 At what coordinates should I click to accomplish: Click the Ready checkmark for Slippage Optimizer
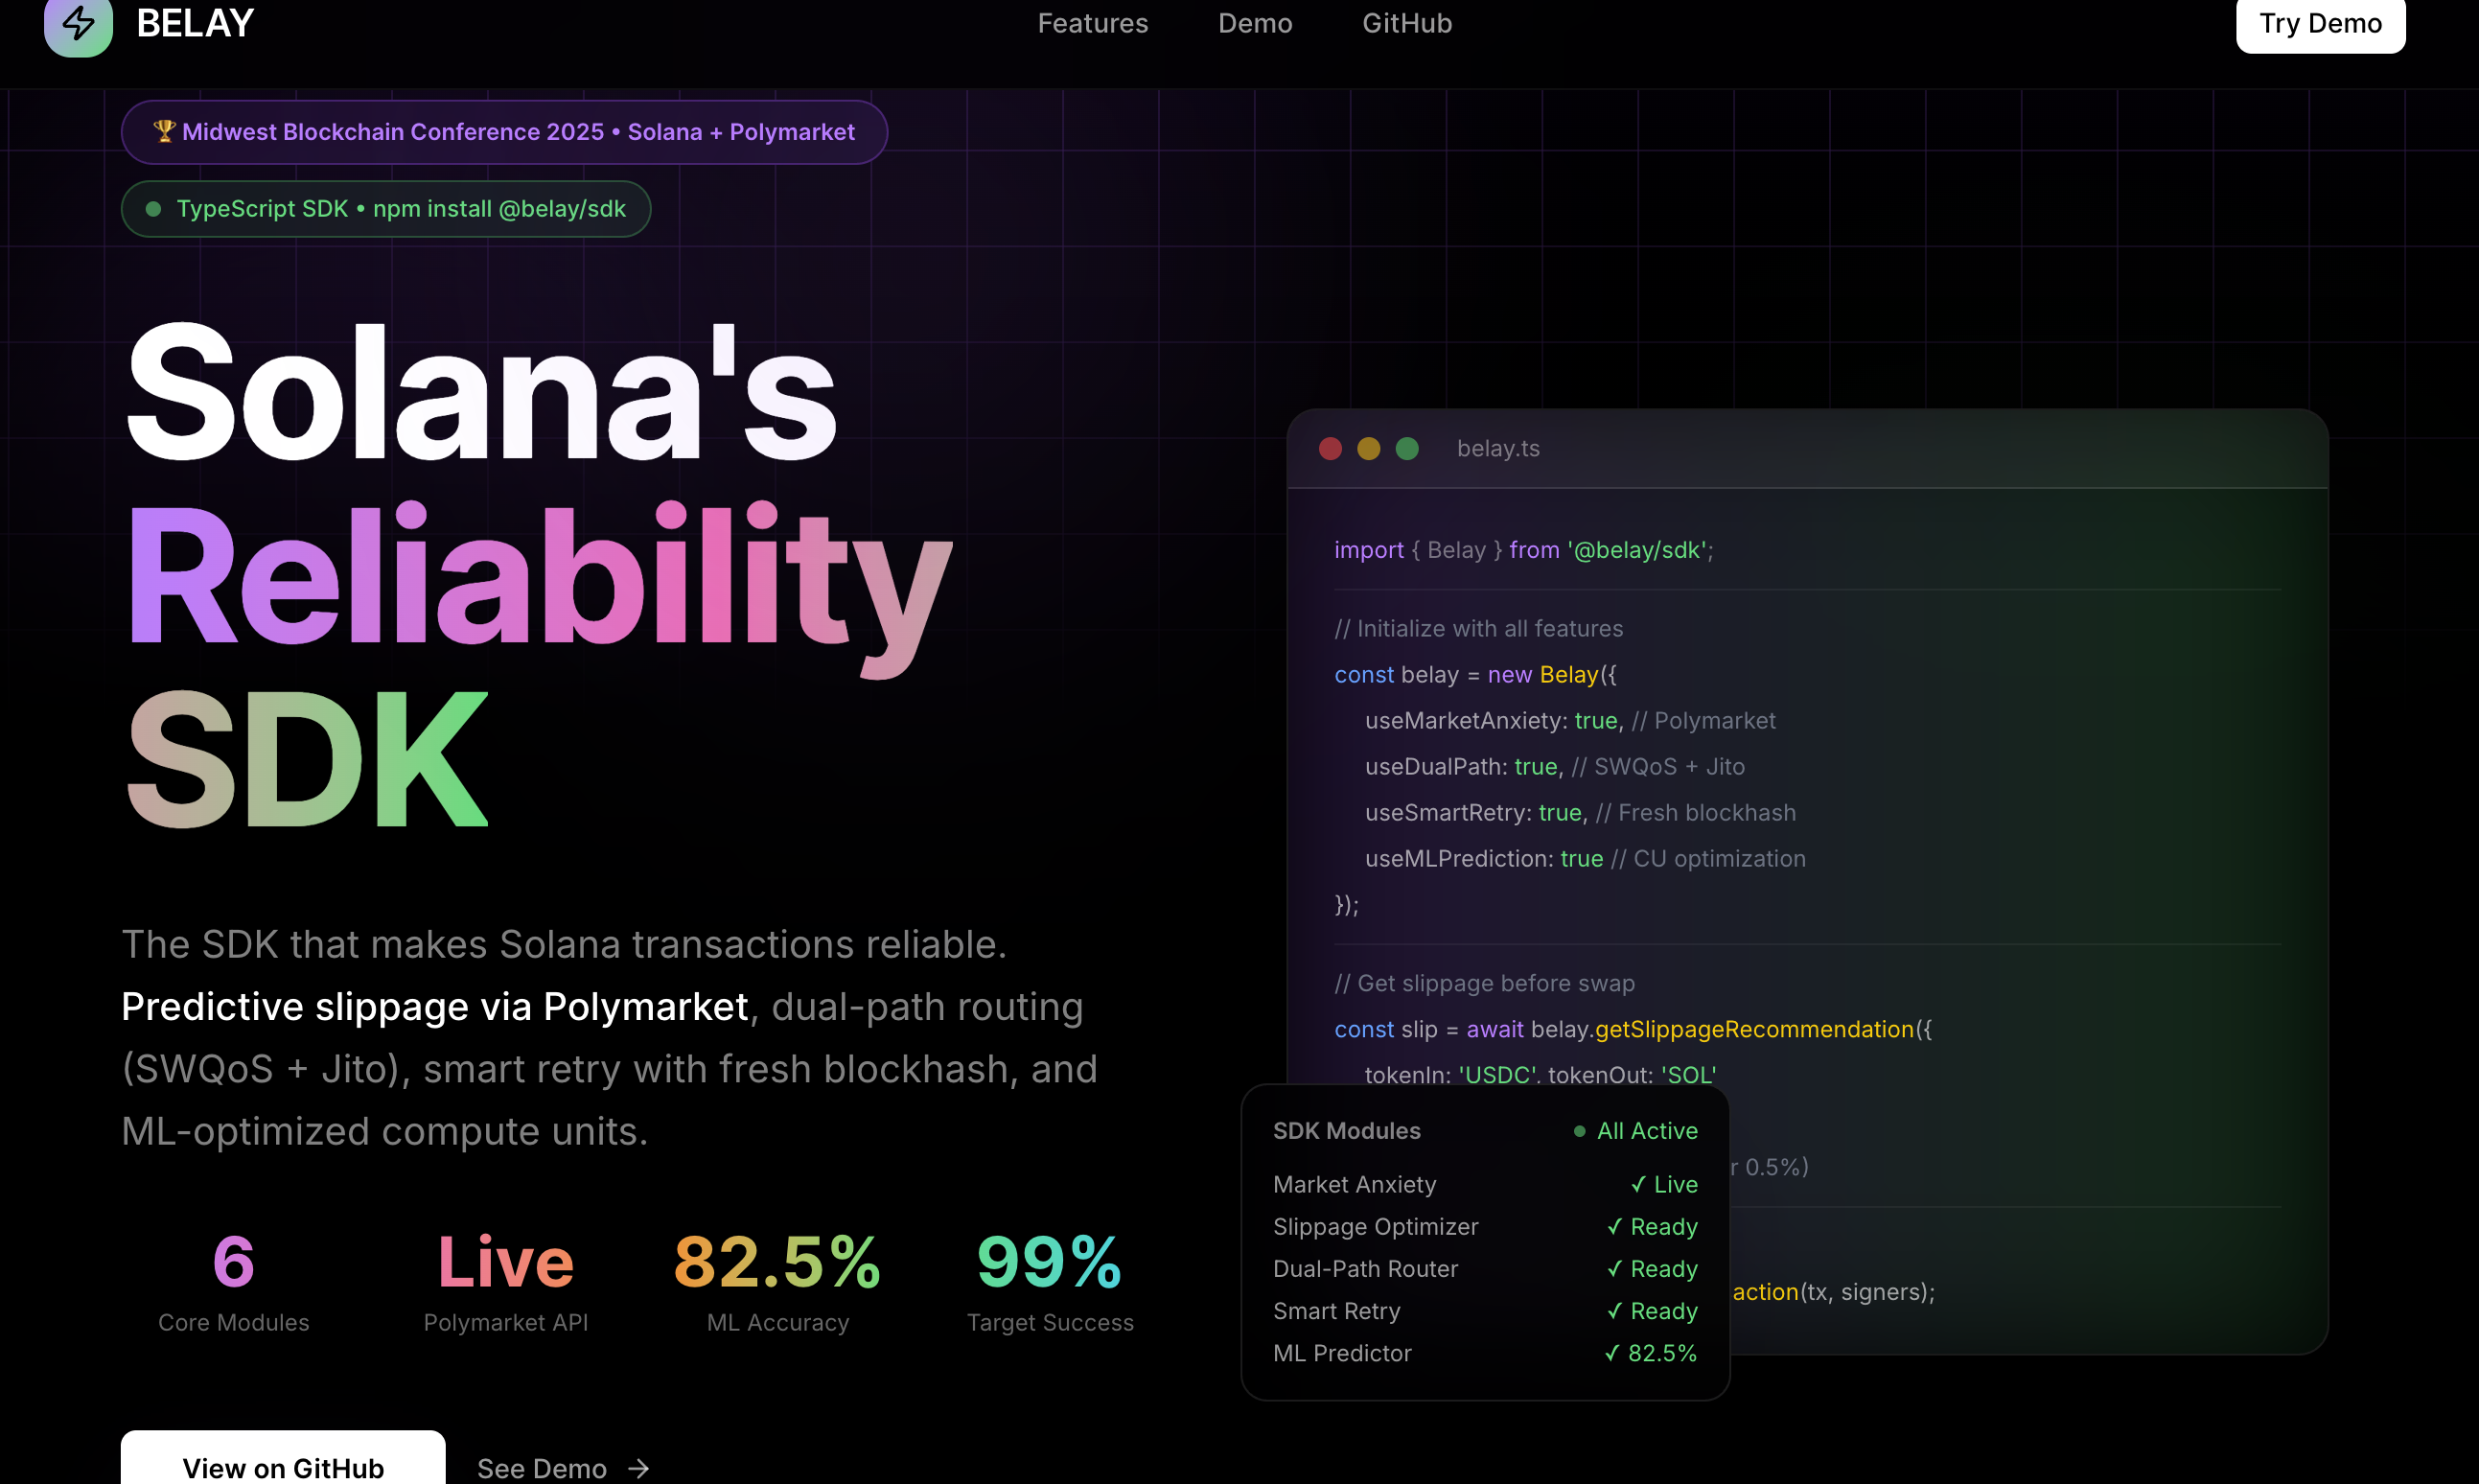[x=1614, y=1226]
